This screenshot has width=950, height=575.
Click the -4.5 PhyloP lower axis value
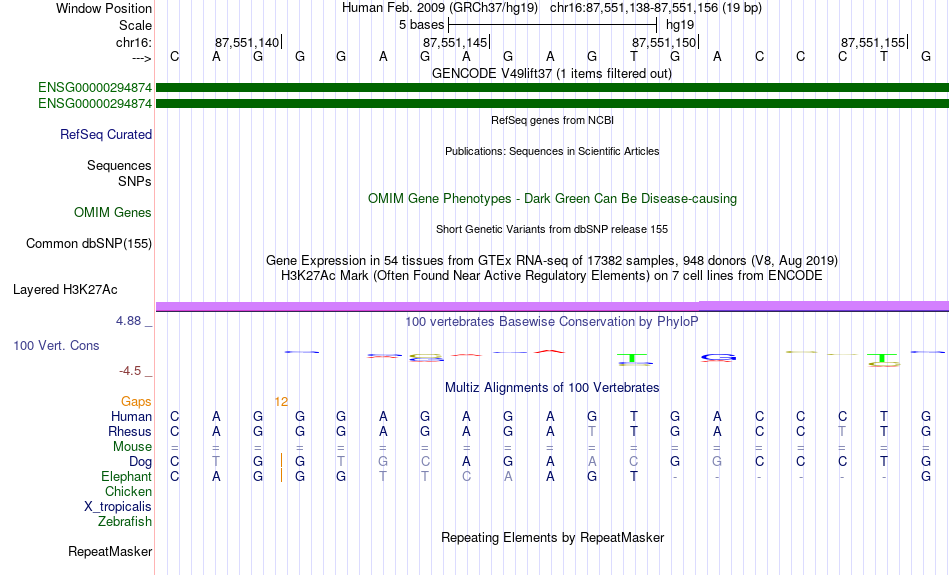coord(130,371)
